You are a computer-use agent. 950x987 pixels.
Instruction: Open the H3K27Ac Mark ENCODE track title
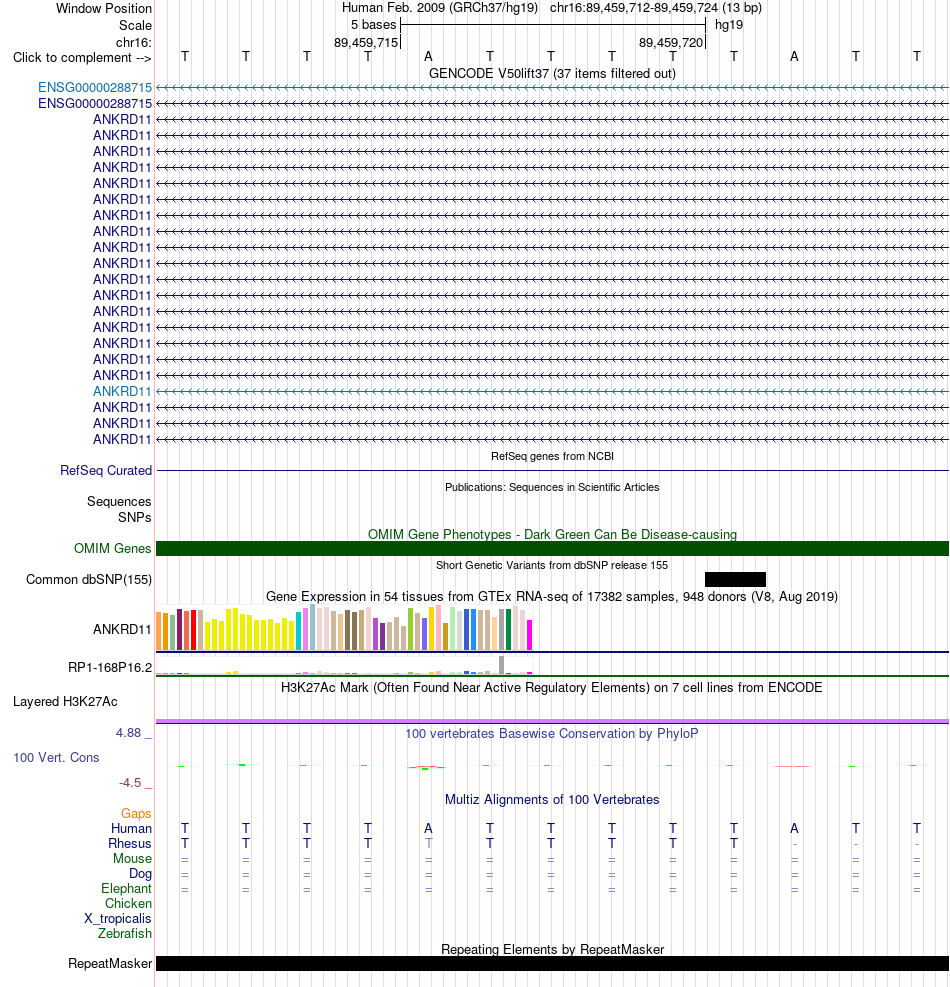pos(552,687)
